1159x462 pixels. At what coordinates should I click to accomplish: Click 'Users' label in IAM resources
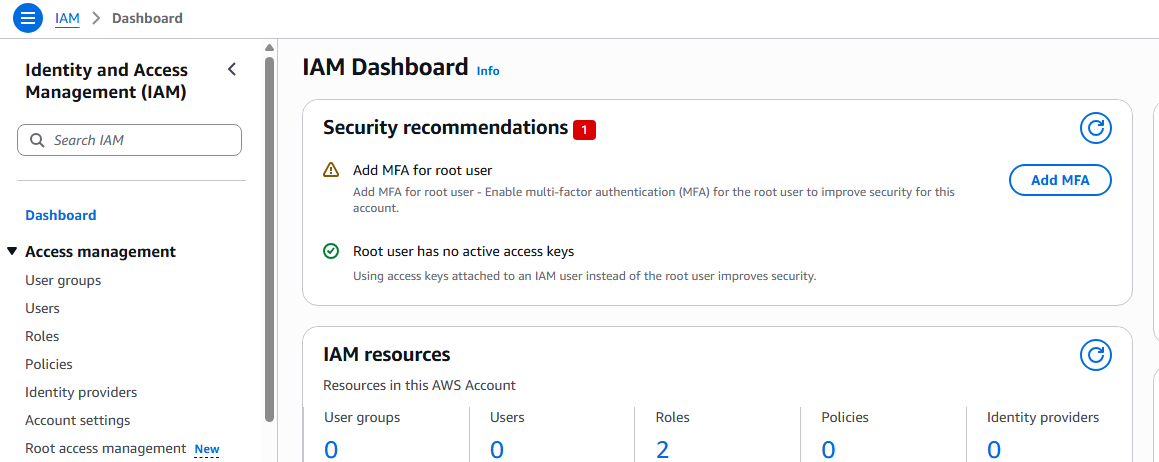point(507,418)
